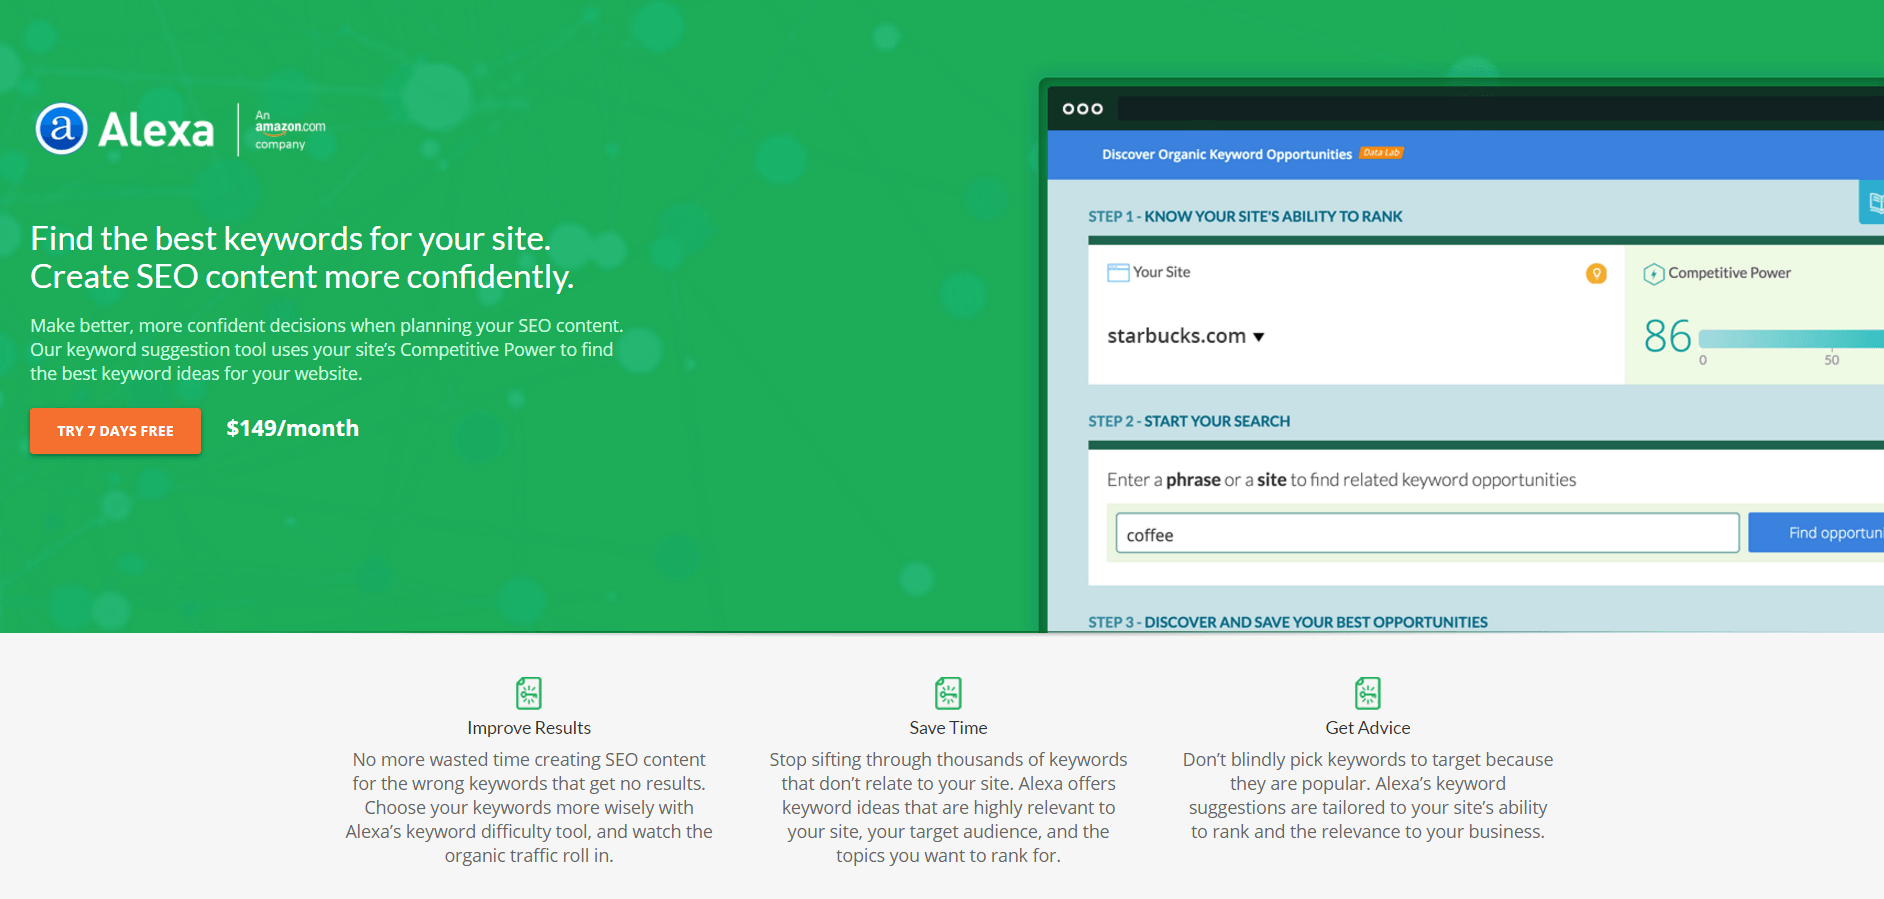Image resolution: width=1884 pixels, height=899 pixels.
Task: Click the coffee keyword input field
Action: tap(1427, 533)
